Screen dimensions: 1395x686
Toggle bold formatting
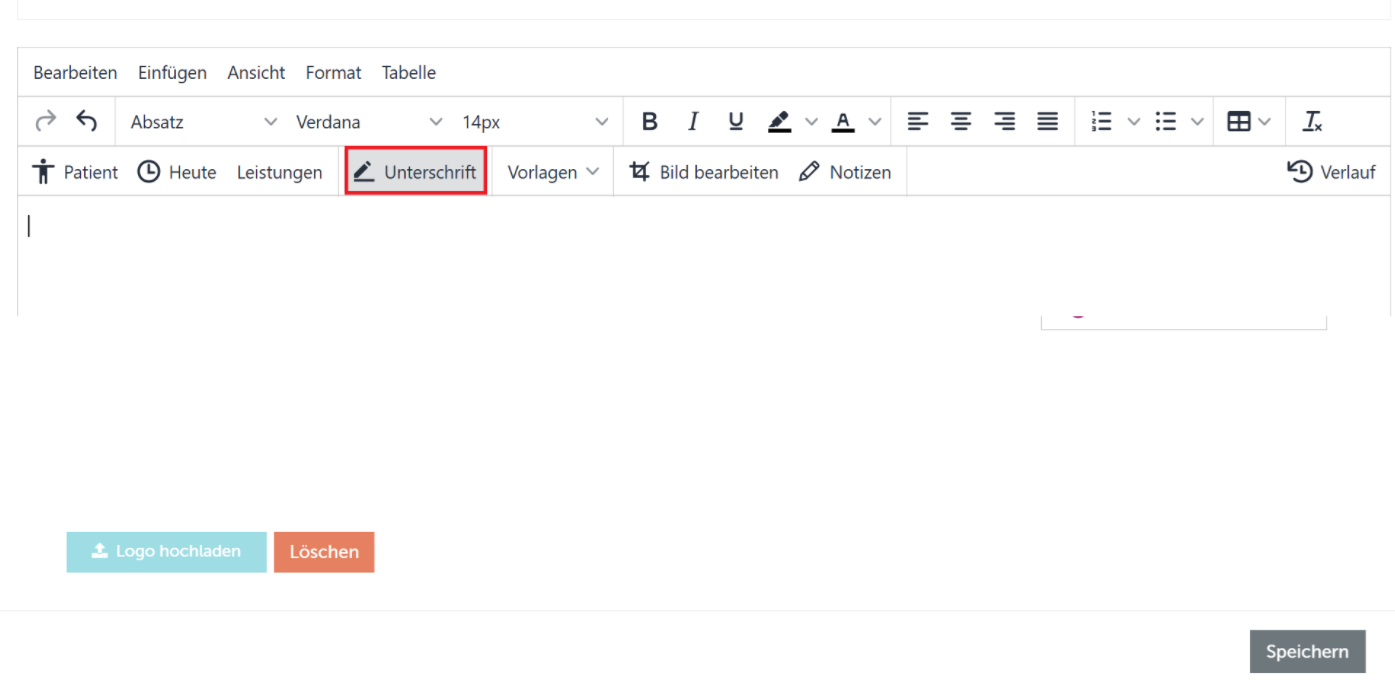pyautogui.click(x=650, y=122)
